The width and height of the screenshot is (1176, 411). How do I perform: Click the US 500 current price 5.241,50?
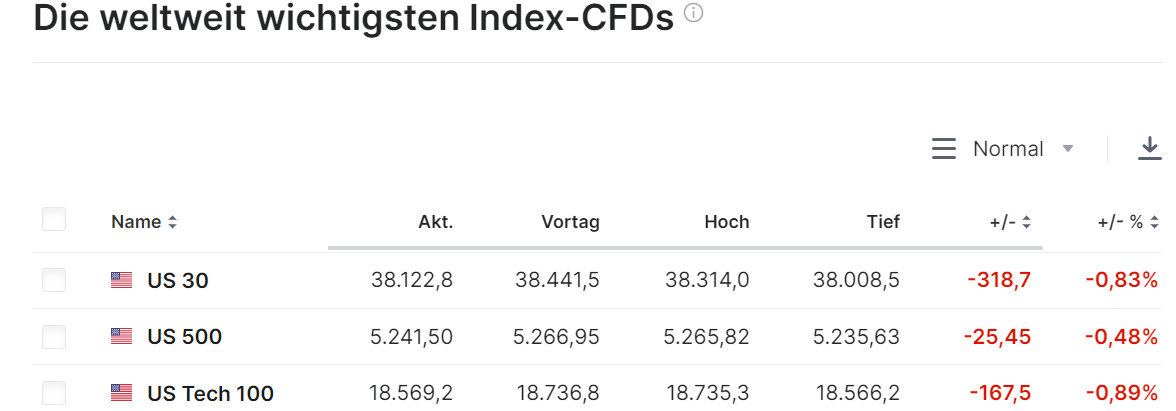point(411,337)
